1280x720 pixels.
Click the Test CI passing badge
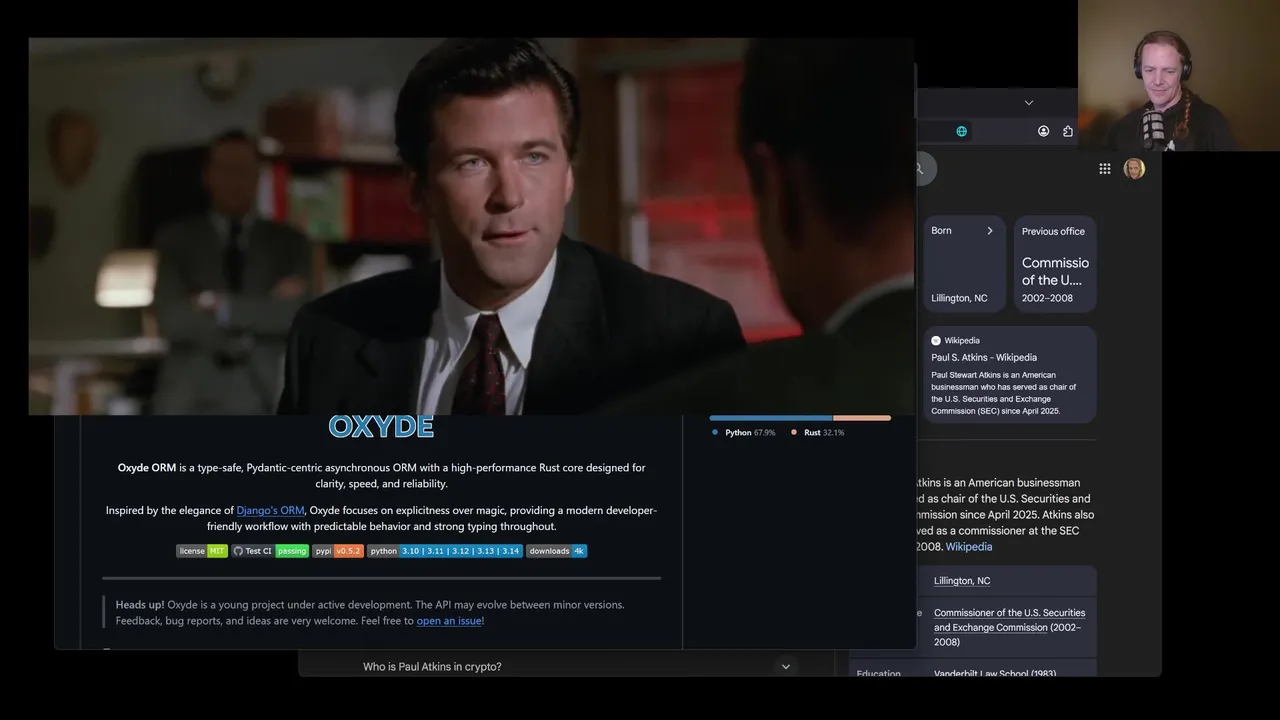point(270,551)
